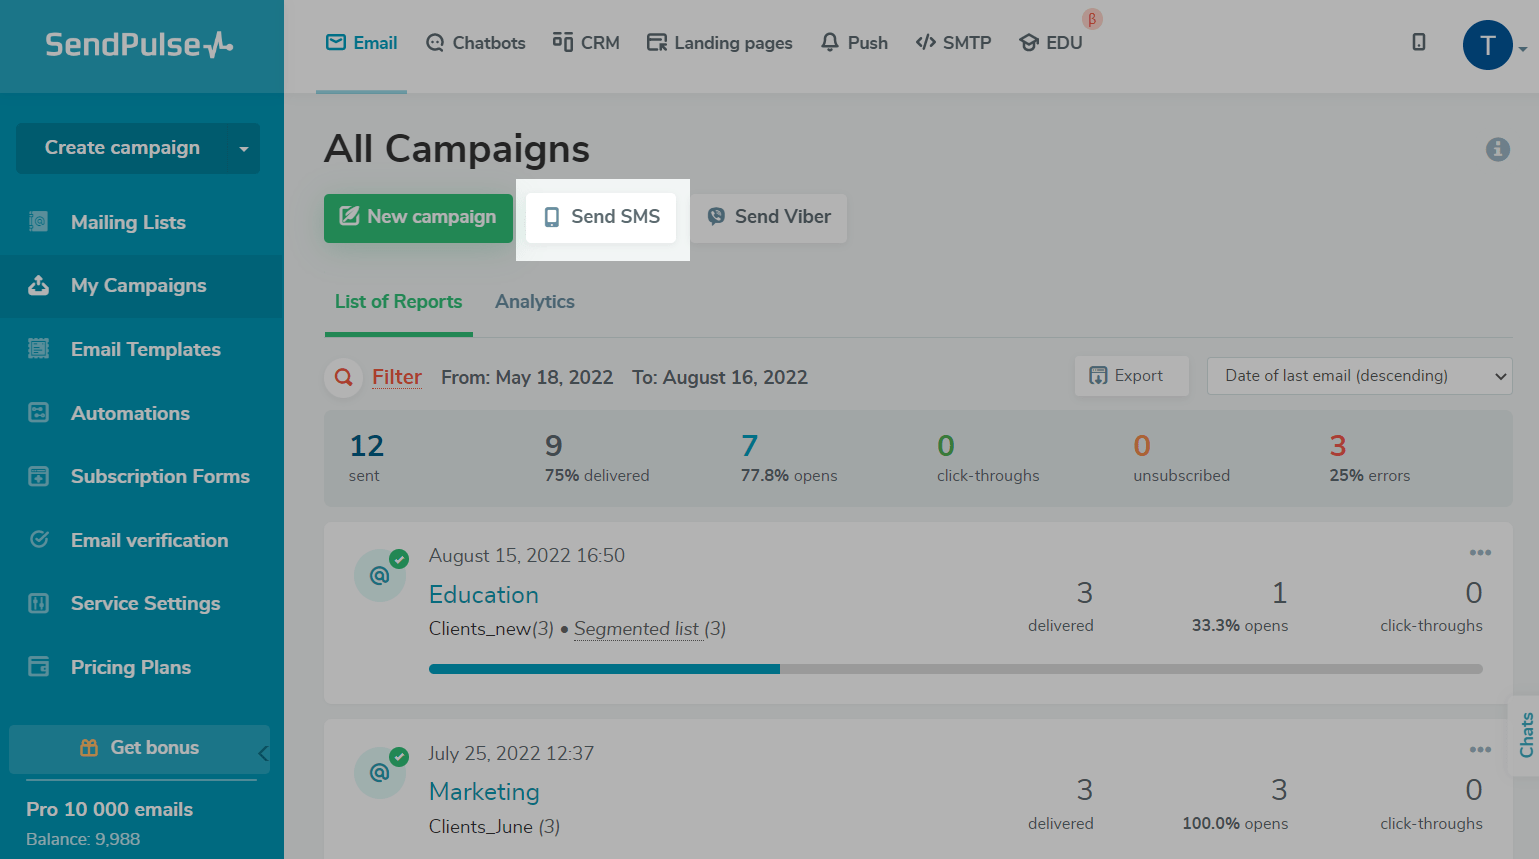Click the mobile device icon in header
This screenshot has width=1539, height=859.
coord(1418,42)
